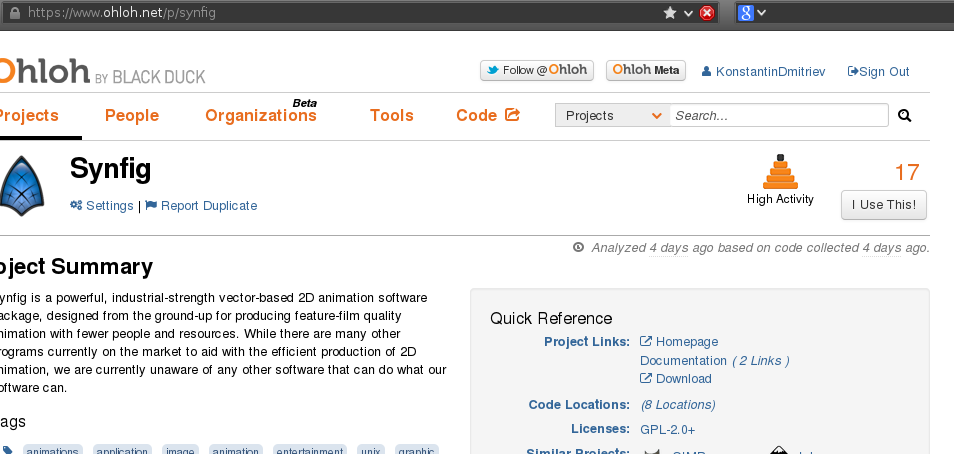Image resolution: width=954 pixels, height=454 pixels.
Task: Click the clock icon beside Analyzed text
Action: pos(579,247)
